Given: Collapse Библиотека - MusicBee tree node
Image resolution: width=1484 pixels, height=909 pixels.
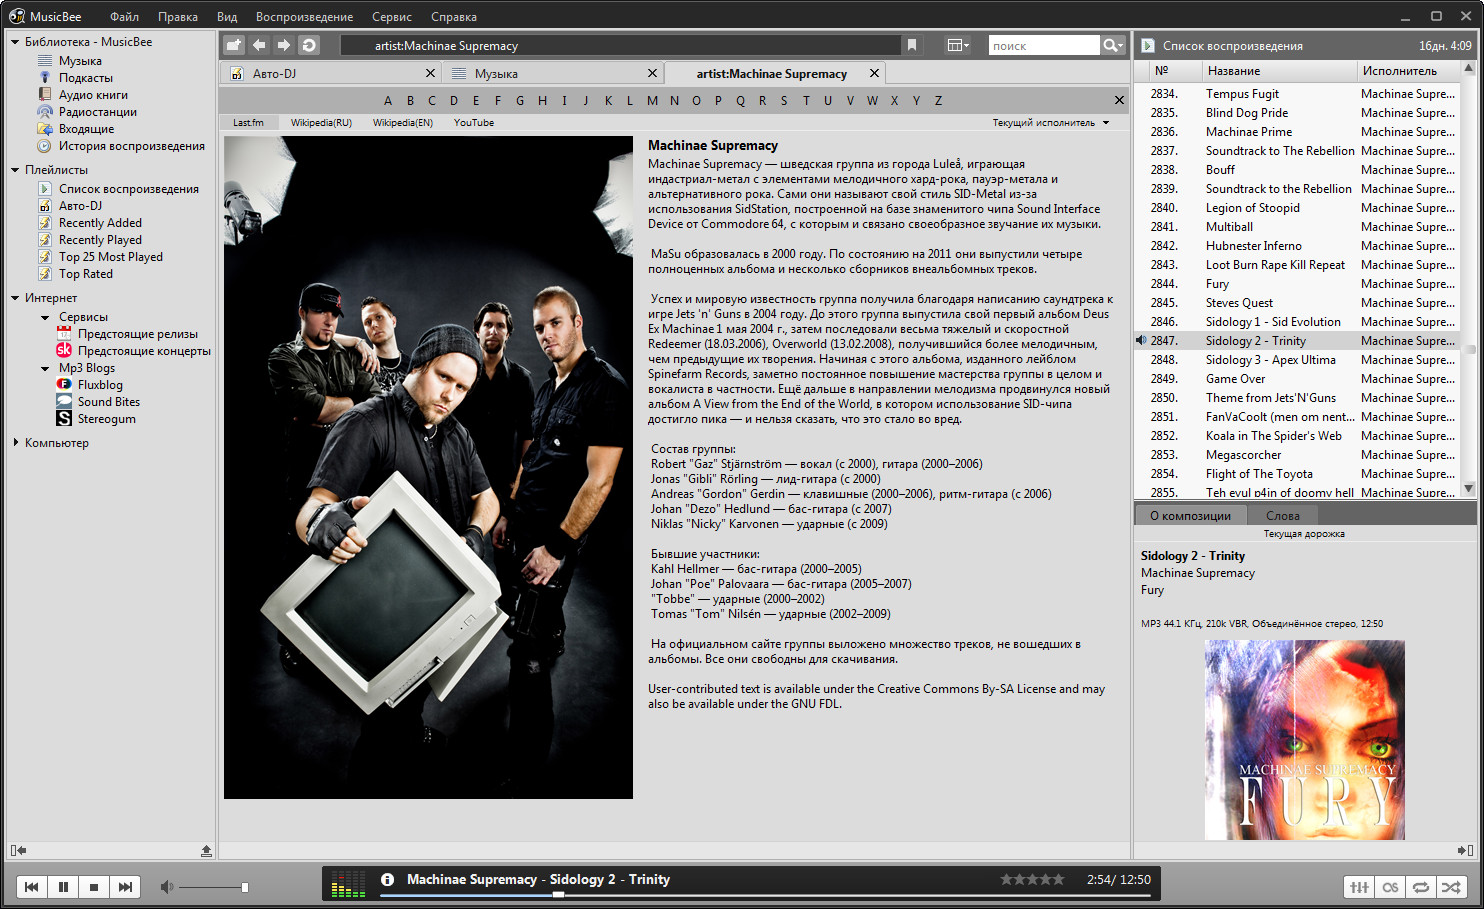Looking at the screenshot, I should point(15,42).
